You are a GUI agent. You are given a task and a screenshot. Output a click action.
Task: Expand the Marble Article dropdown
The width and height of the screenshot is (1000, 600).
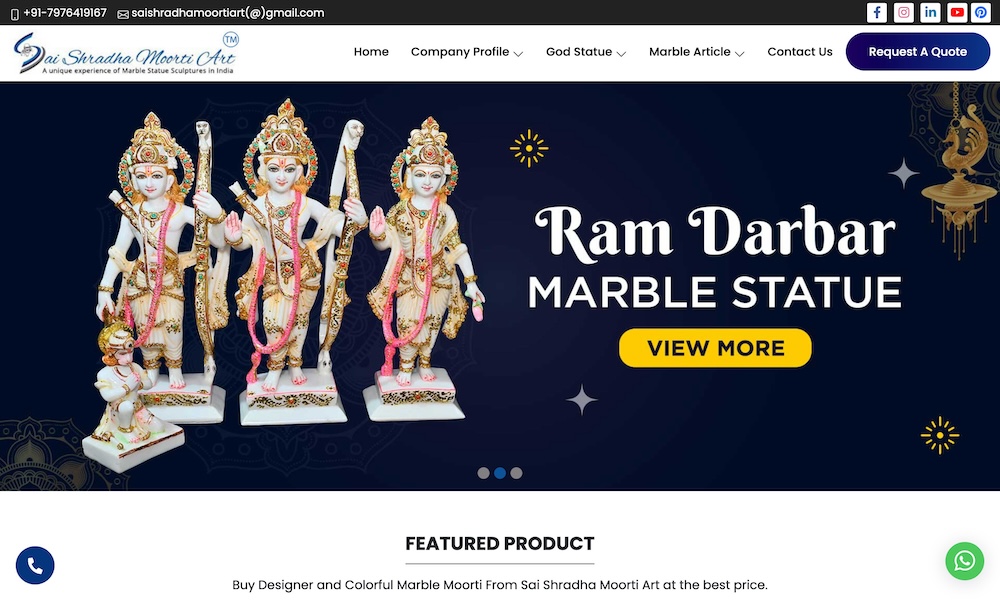(x=696, y=52)
